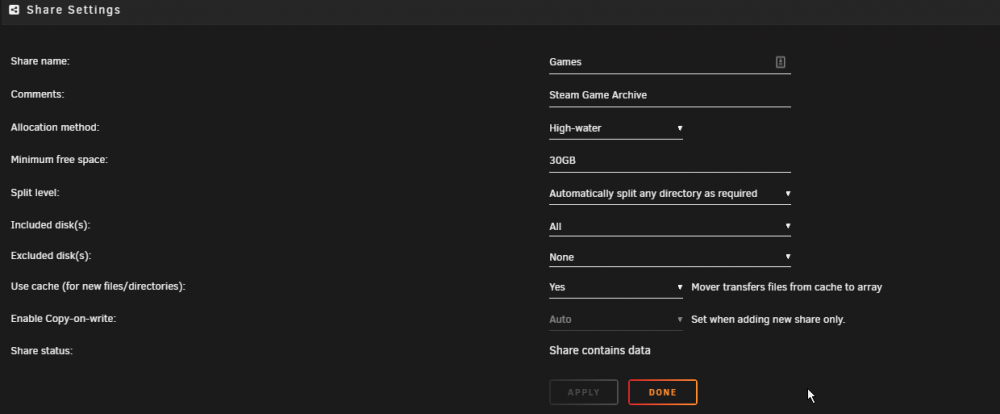Edit the Comments field Steam Game Archive
Viewport: 1000px width, 414px height.
[670, 95]
